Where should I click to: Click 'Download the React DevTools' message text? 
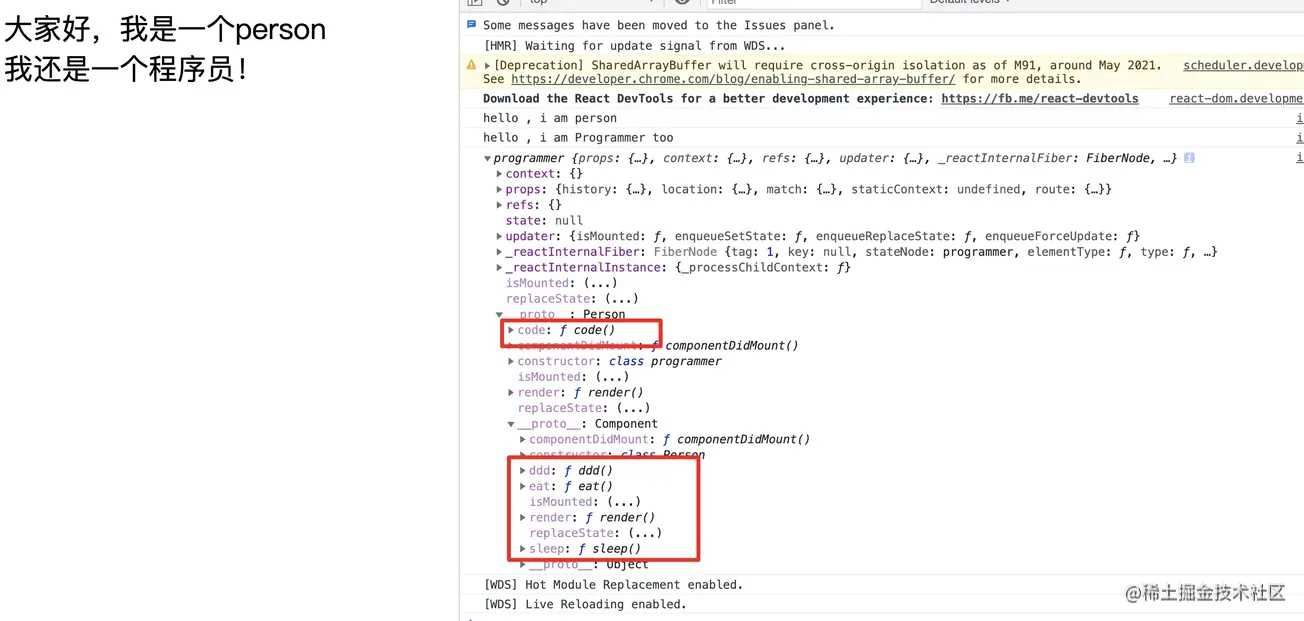pyautogui.click(x=708, y=99)
